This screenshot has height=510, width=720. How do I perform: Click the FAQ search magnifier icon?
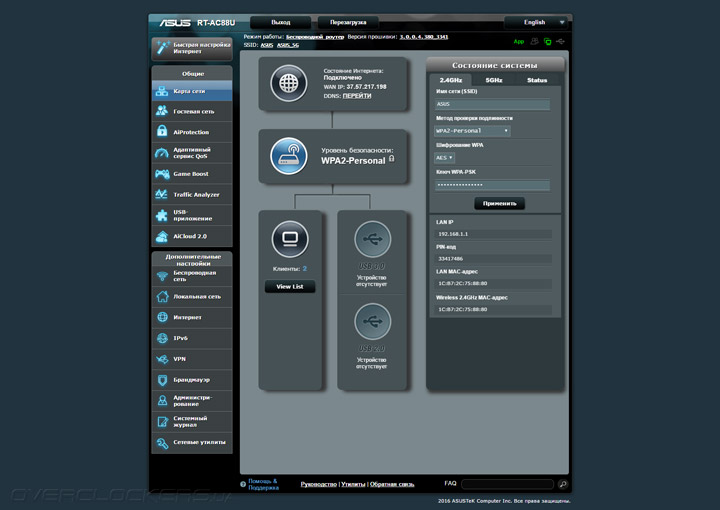(x=562, y=484)
